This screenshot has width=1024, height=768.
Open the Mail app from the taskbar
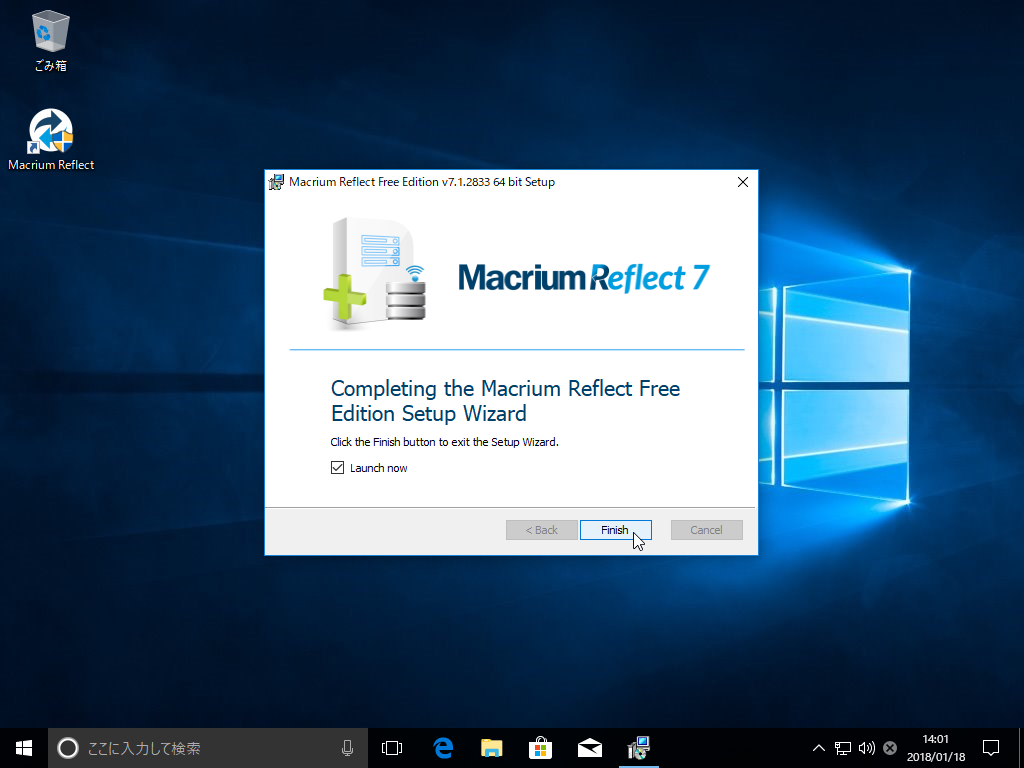click(x=590, y=748)
